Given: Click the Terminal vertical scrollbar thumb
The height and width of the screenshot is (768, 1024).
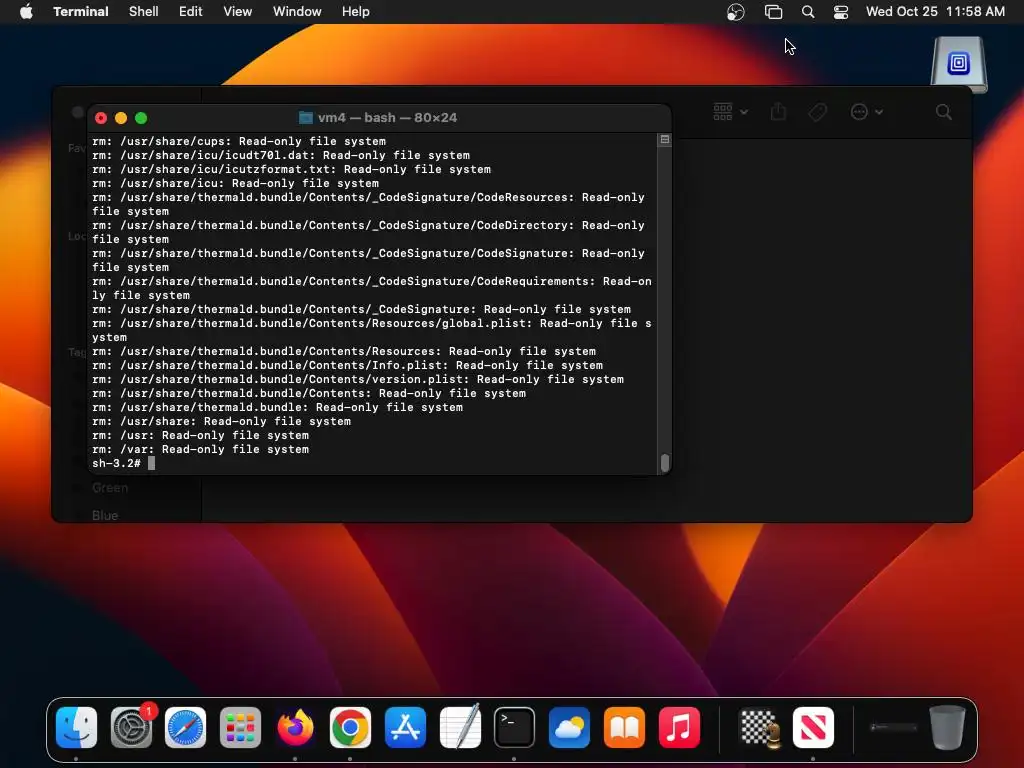Looking at the screenshot, I should tap(665, 462).
